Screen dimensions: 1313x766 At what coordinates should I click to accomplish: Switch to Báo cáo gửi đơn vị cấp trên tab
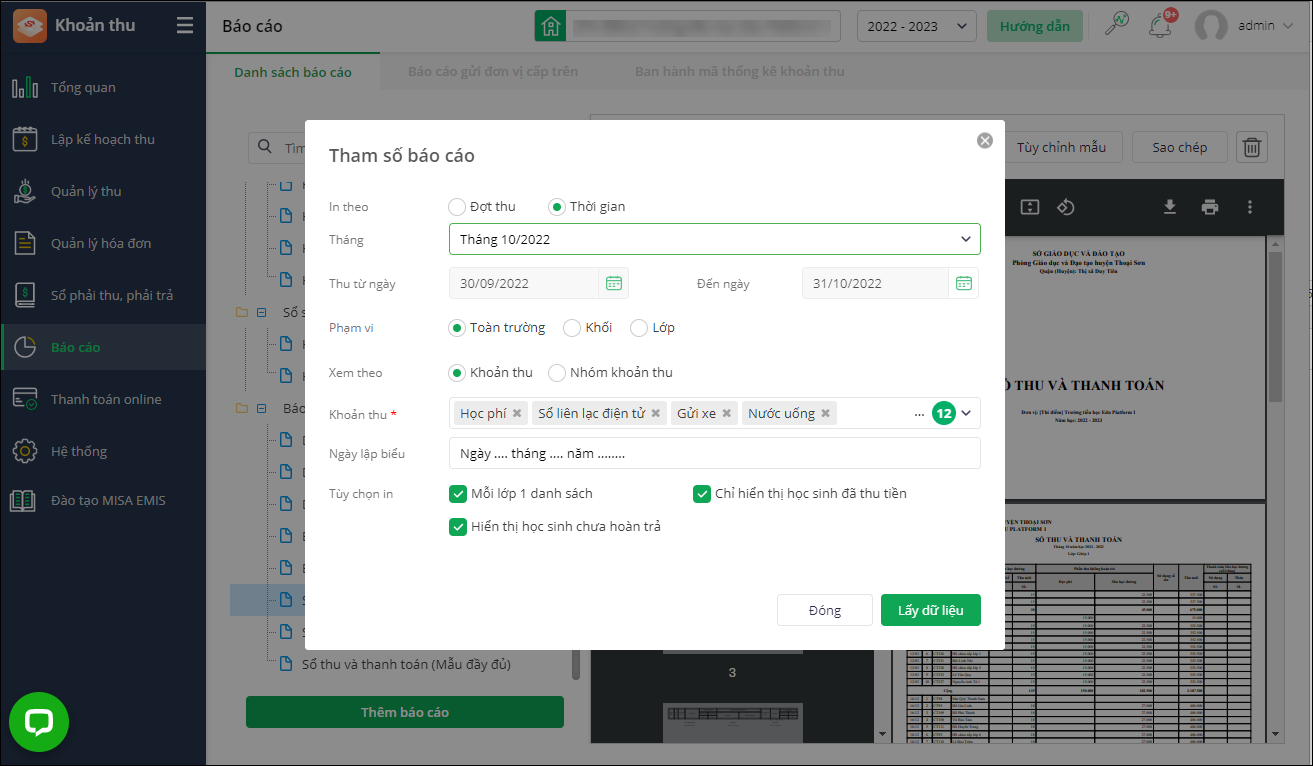[493, 72]
